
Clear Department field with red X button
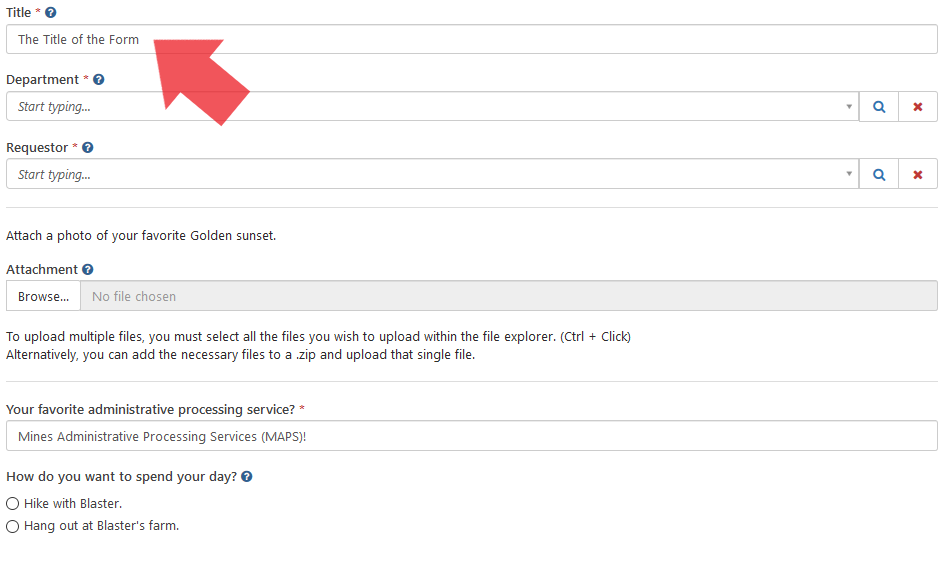coord(918,107)
